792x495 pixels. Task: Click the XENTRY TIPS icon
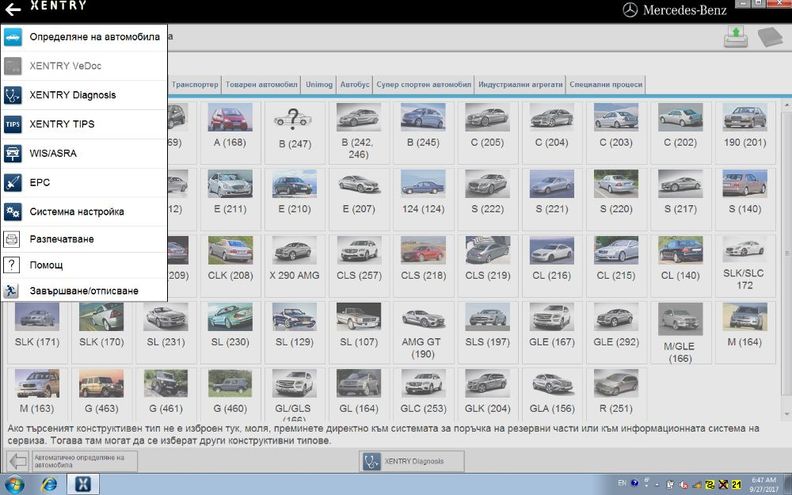pyautogui.click(x=13, y=124)
